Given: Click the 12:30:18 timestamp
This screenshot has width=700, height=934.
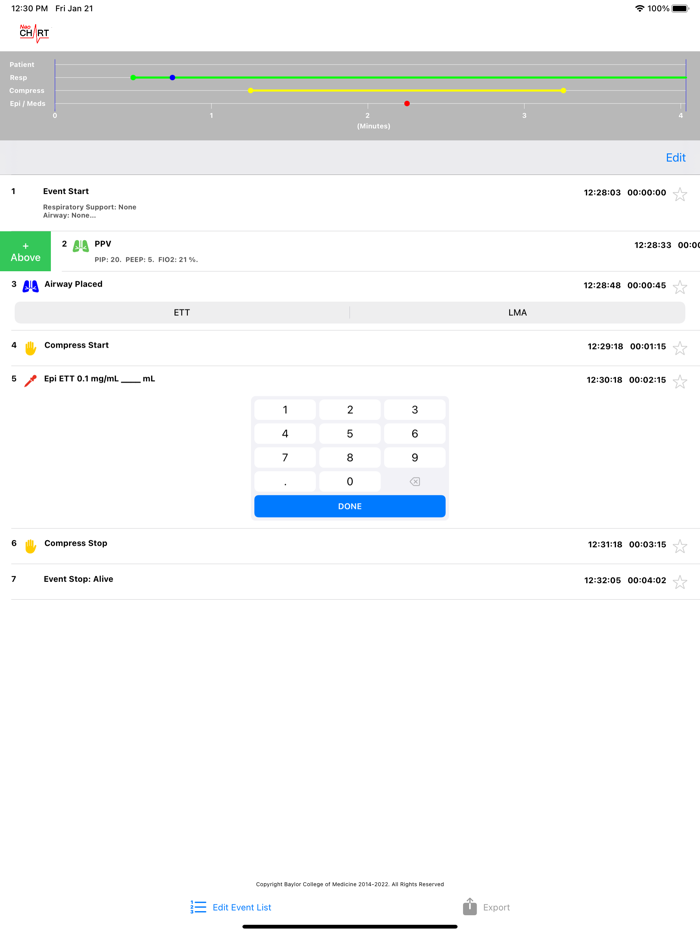Looking at the screenshot, I should pos(604,379).
